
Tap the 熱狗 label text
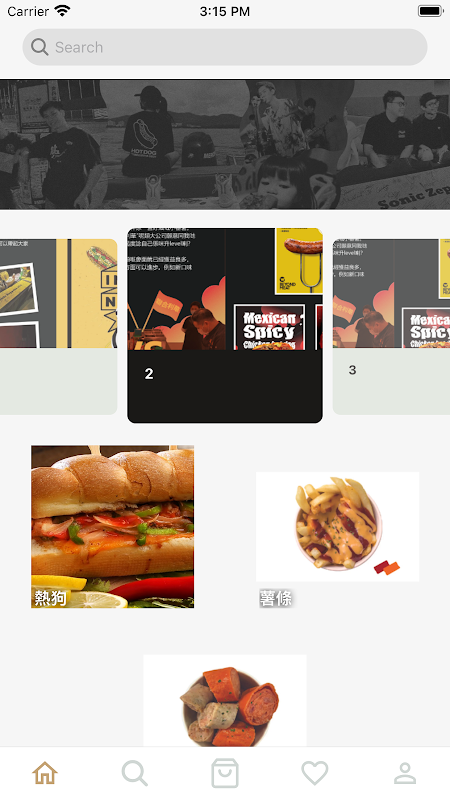point(50,597)
